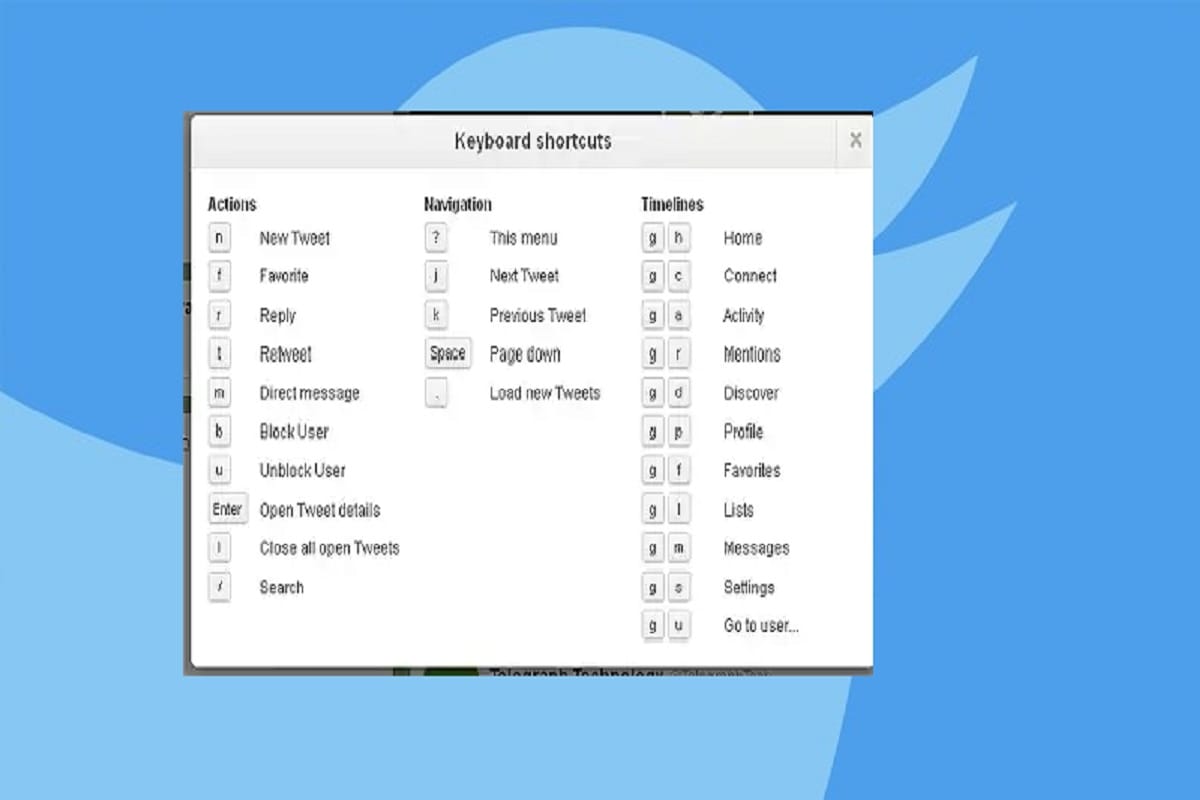The height and width of the screenshot is (800, 1200).
Task: Click the 'f' key in the Favorites row
Action: [x=679, y=471]
